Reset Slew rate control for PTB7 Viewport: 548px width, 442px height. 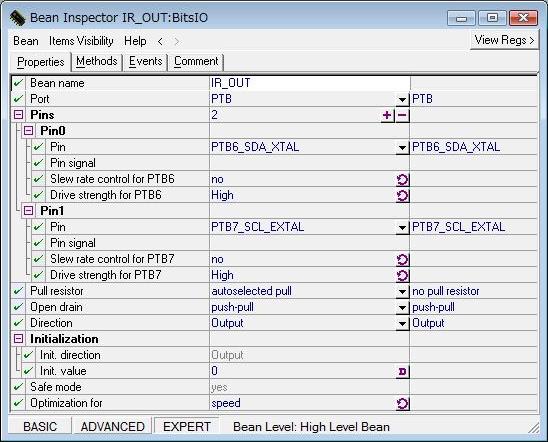pyautogui.click(x=402, y=259)
